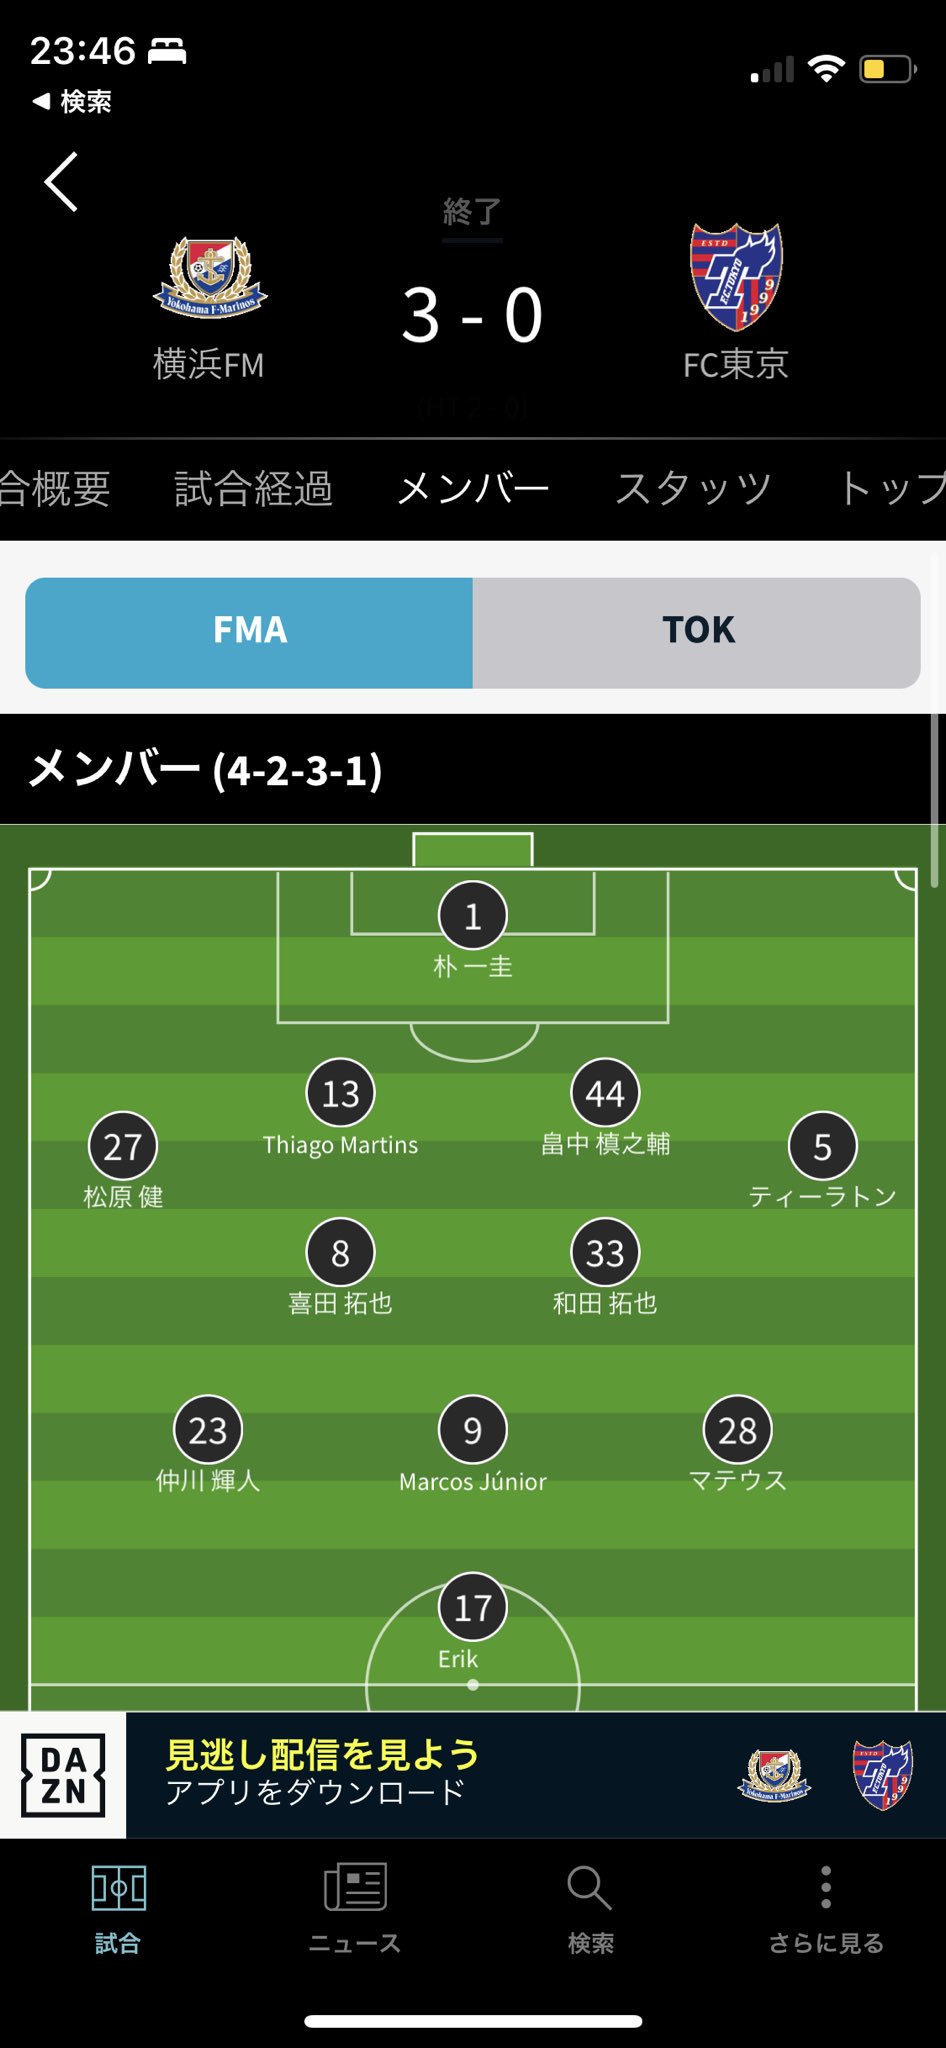The height and width of the screenshot is (2048, 946).
Task: Select striker number 17 Erik
Action: coord(473,1607)
